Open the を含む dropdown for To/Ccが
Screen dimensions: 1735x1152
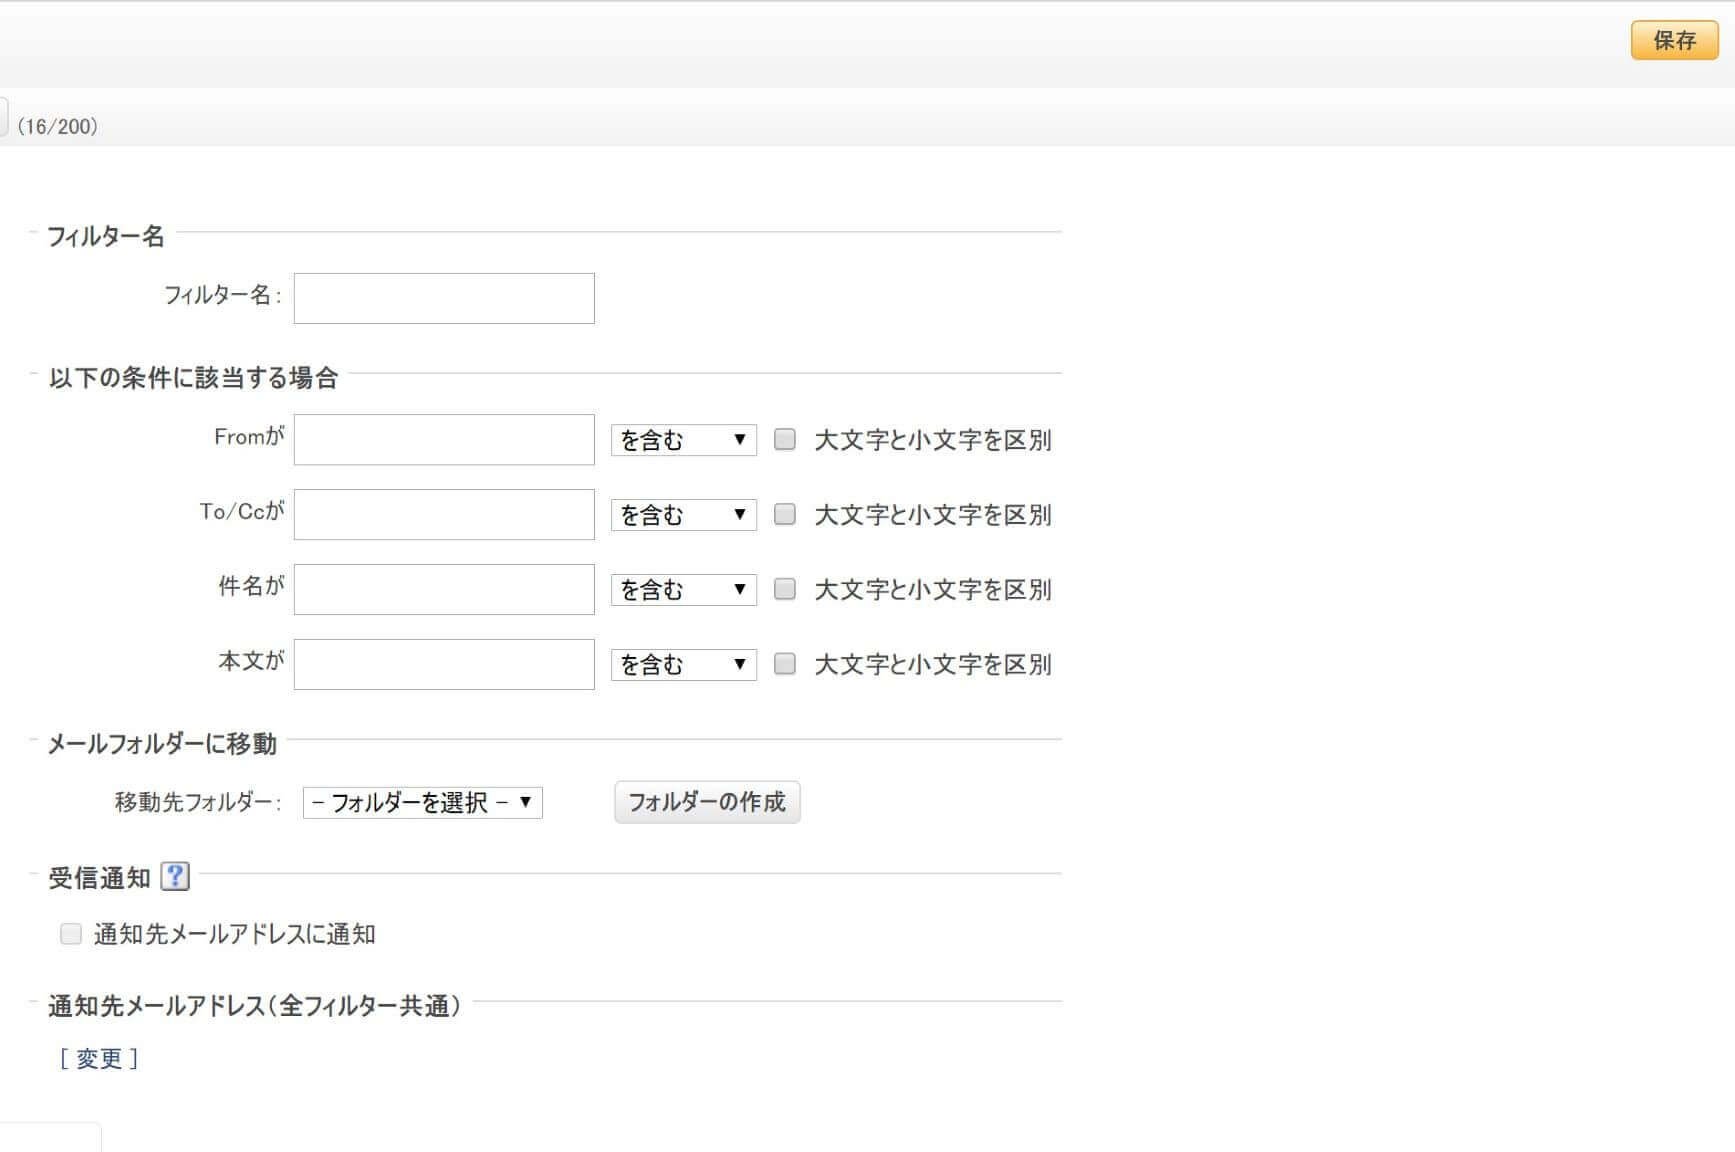683,515
